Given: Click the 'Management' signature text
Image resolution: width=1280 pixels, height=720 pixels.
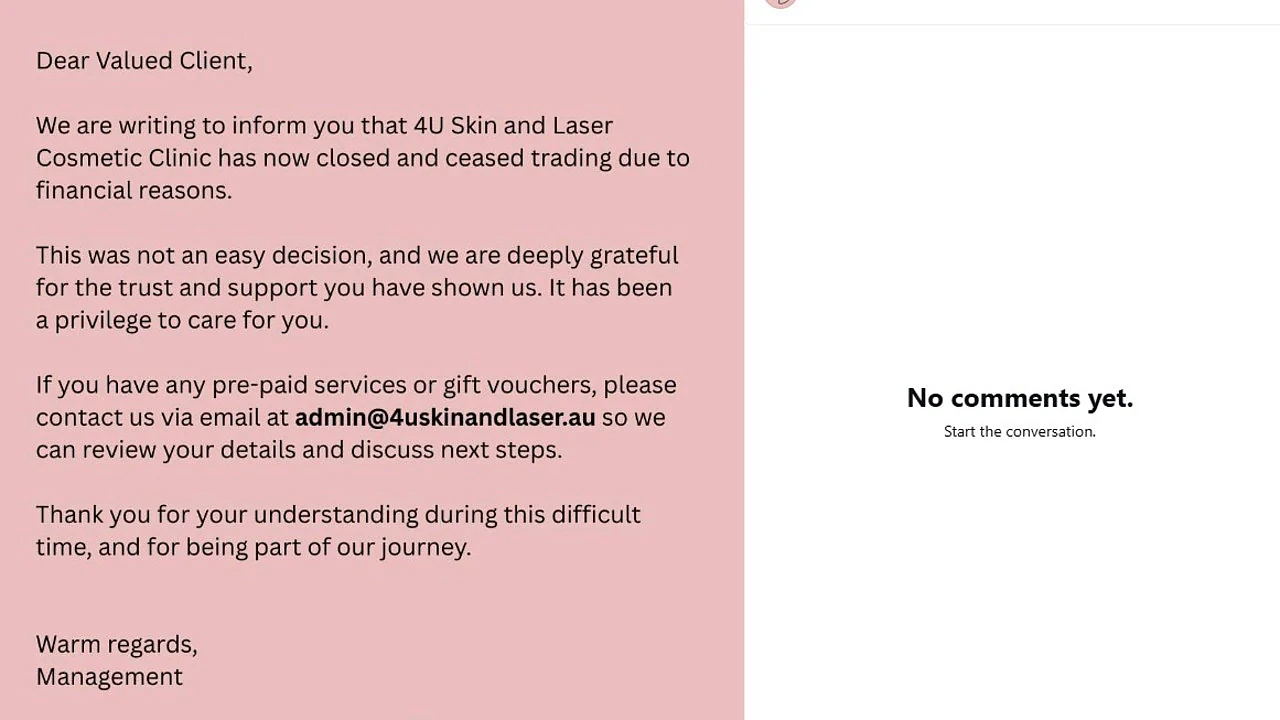Looking at the screenshot, I should (109, 677).
